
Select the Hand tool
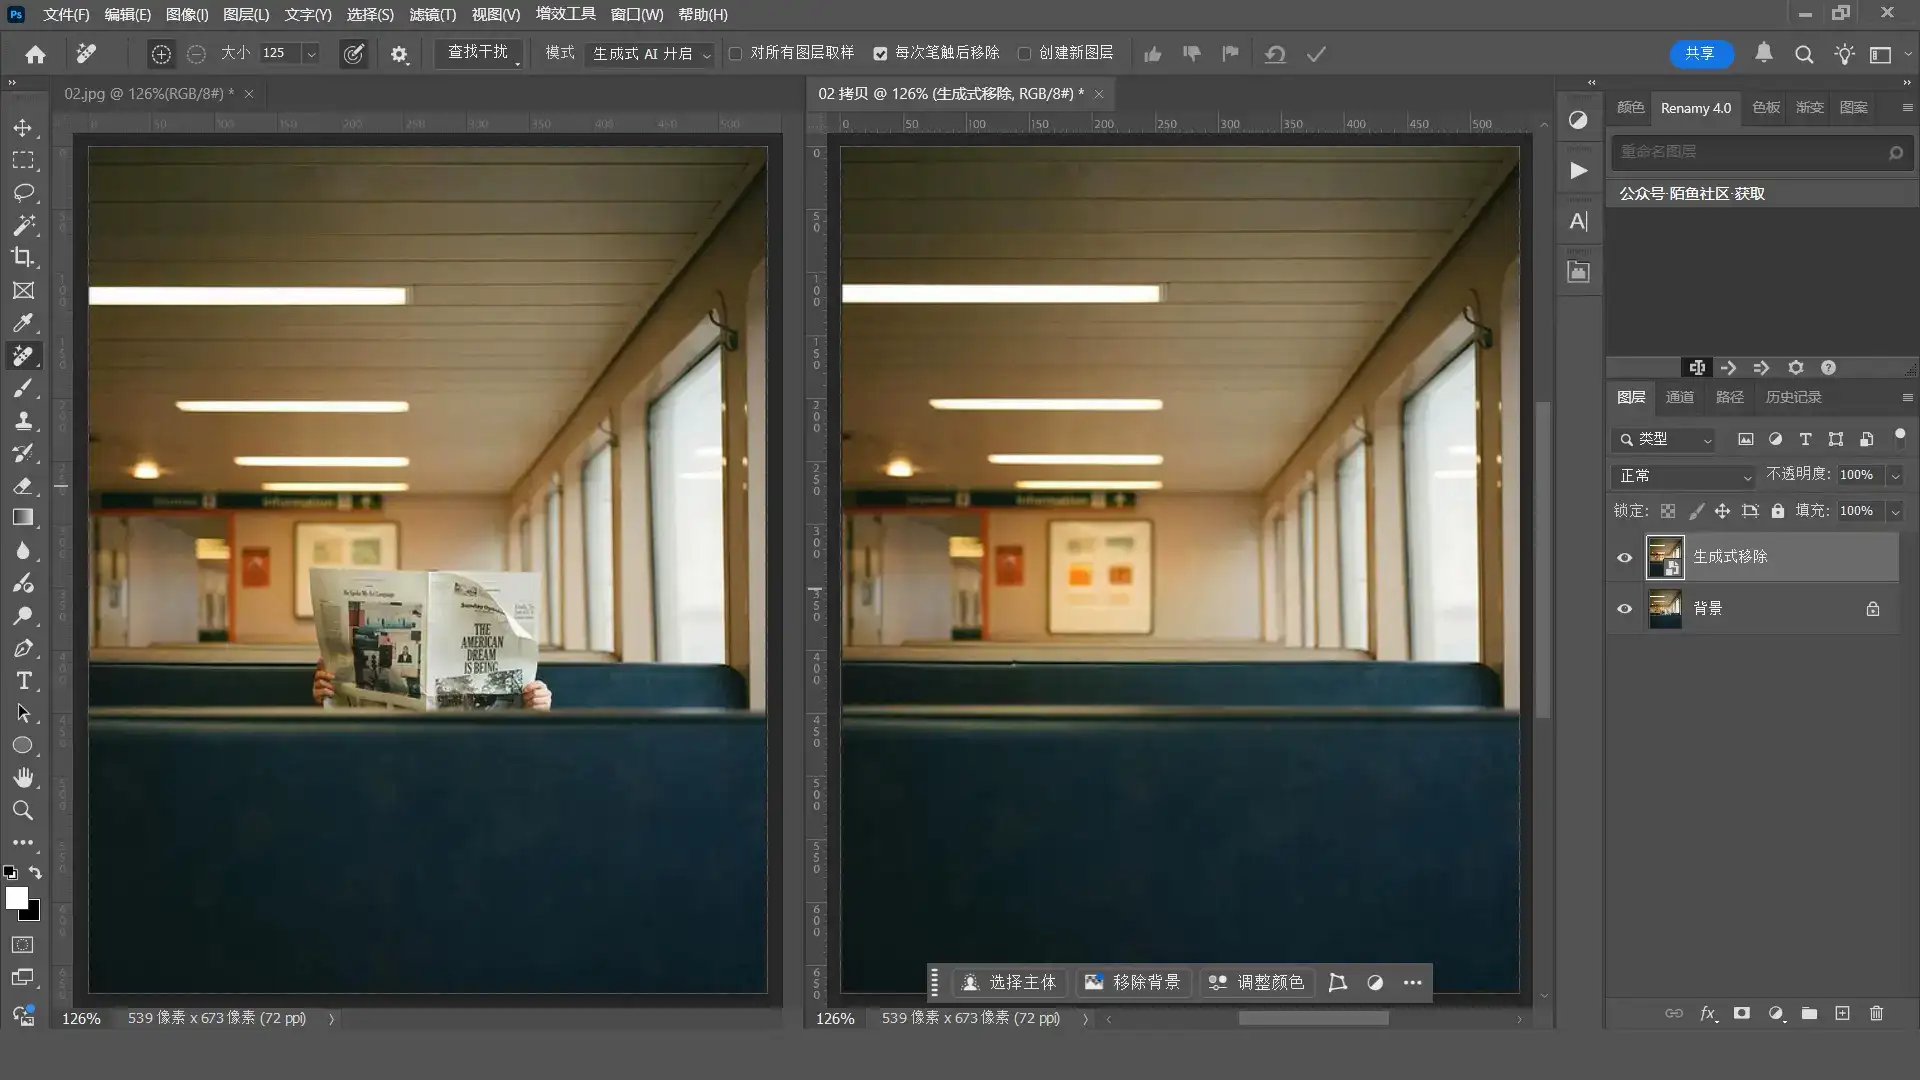click(x=23, y=778)
